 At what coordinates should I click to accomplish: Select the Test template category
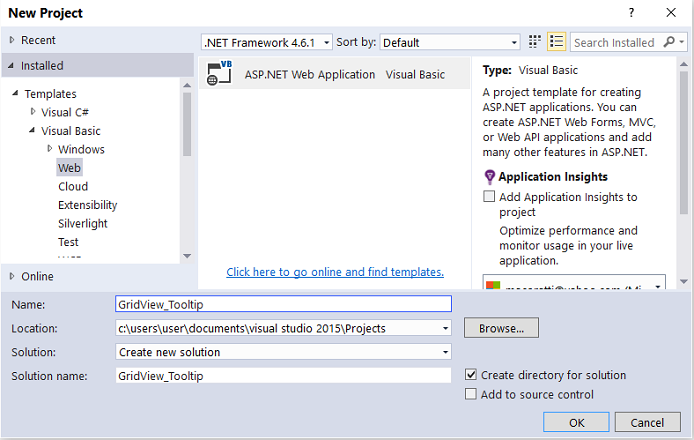[x=68, y=242]
